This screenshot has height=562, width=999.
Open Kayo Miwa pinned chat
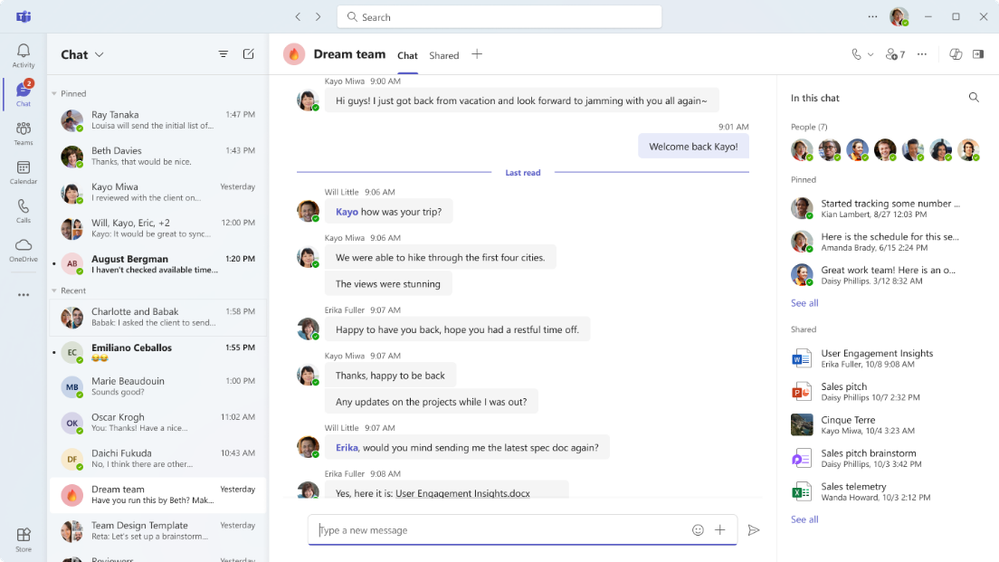(158, 192)
